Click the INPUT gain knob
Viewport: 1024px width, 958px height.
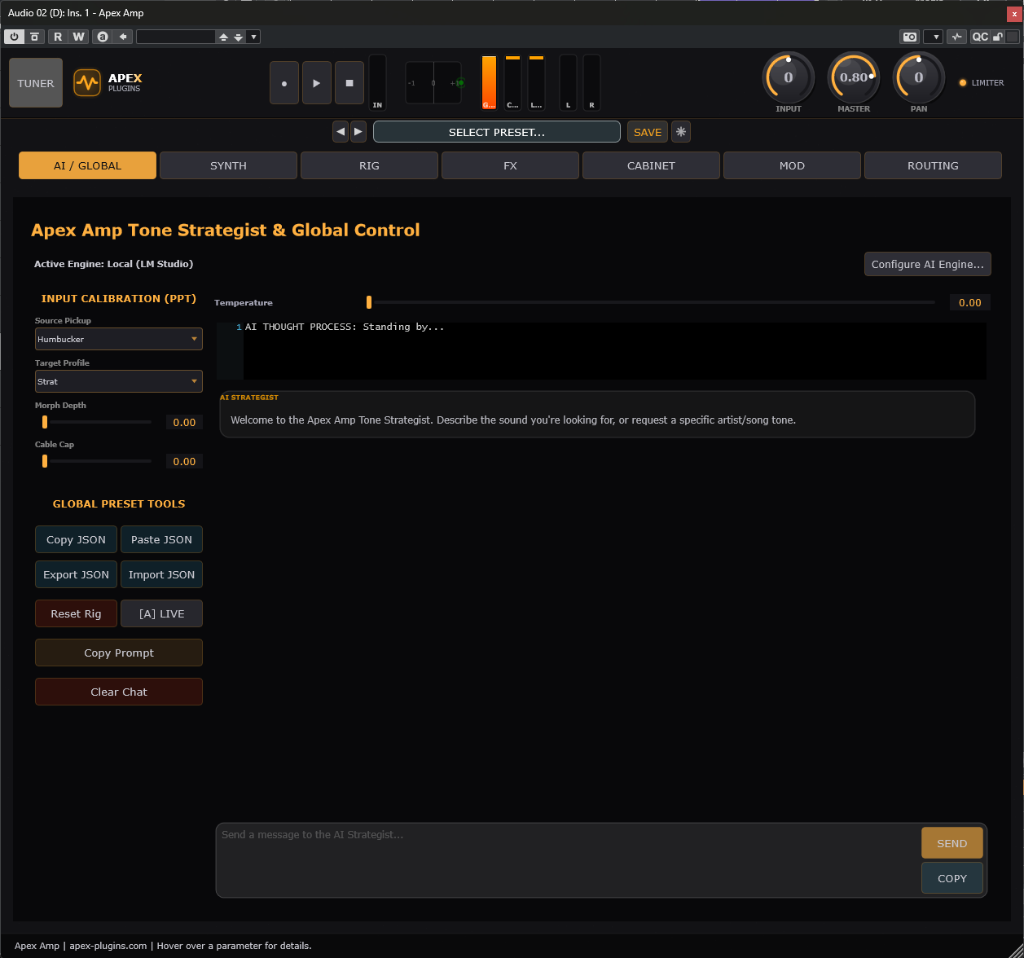tap(788, 78)
